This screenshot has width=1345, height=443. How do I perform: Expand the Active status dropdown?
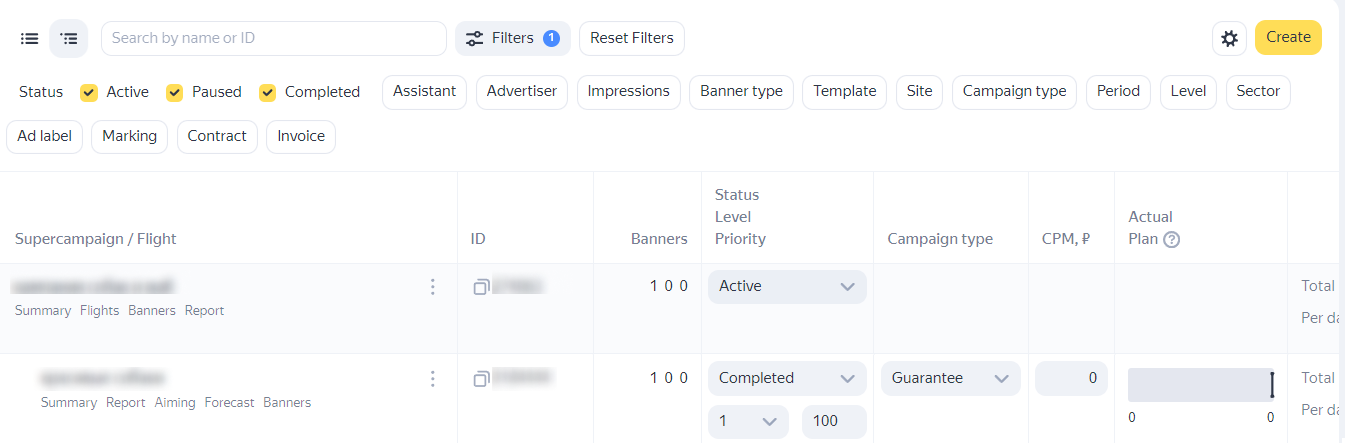coord(787,287)
